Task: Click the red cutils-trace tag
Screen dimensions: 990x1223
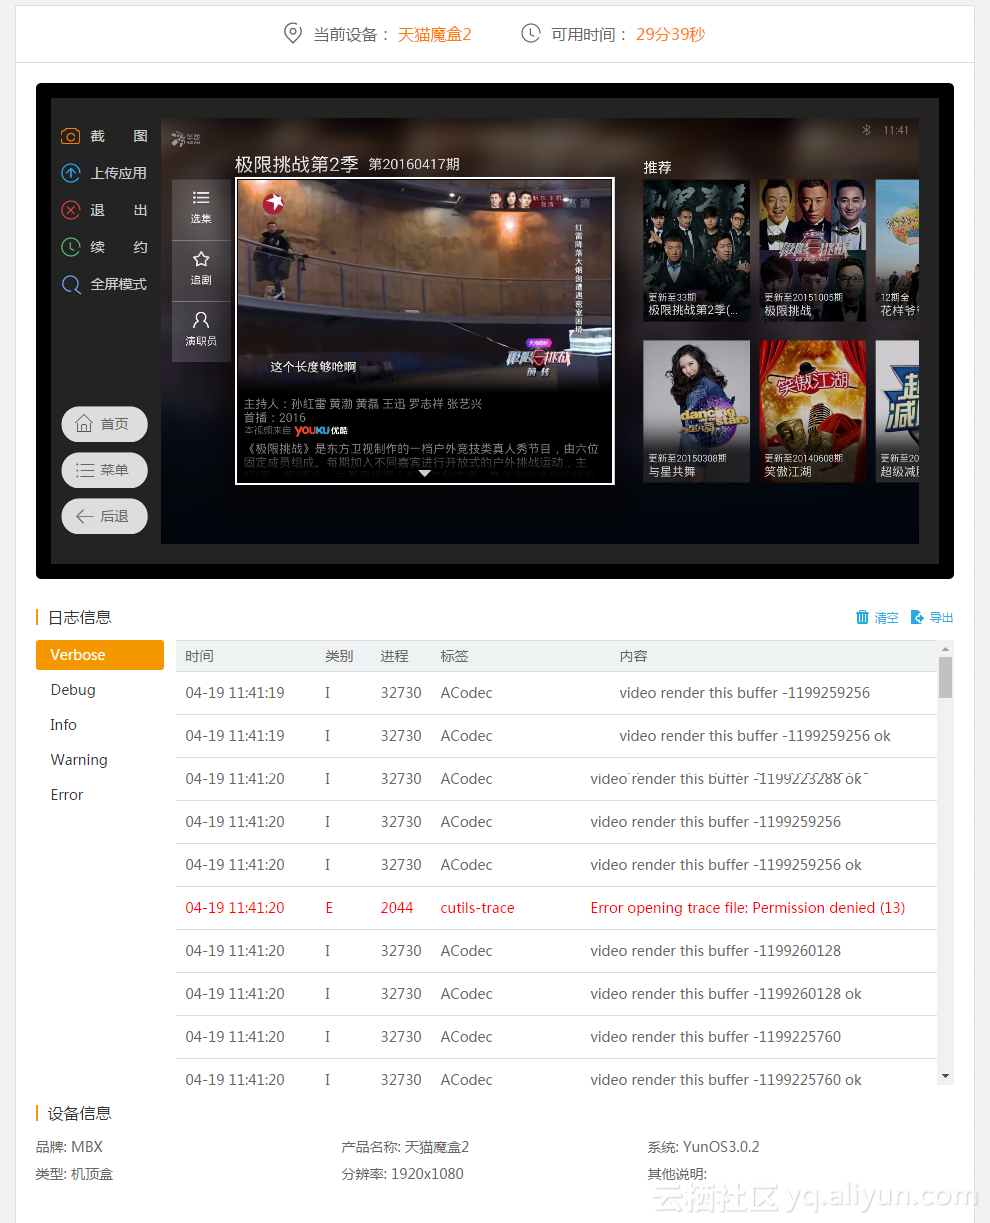Action: pos(477,908)
